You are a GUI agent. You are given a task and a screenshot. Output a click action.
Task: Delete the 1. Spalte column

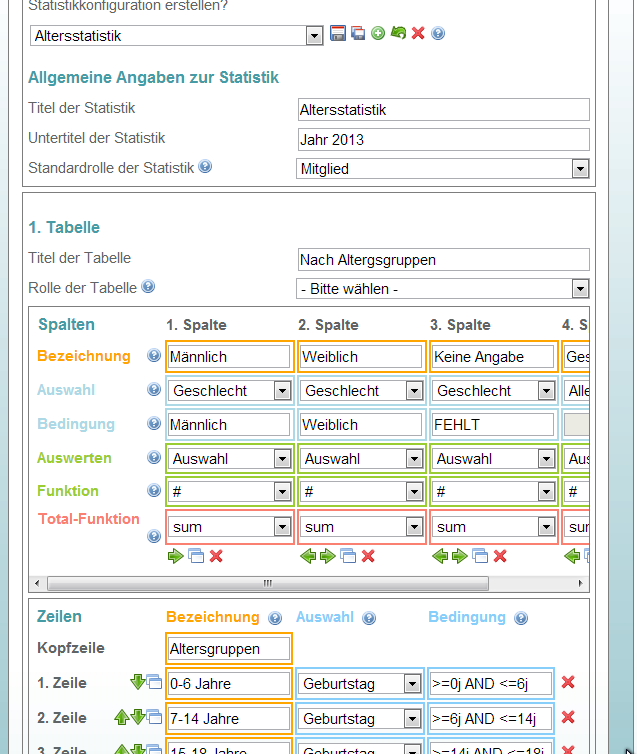[216, 556]
